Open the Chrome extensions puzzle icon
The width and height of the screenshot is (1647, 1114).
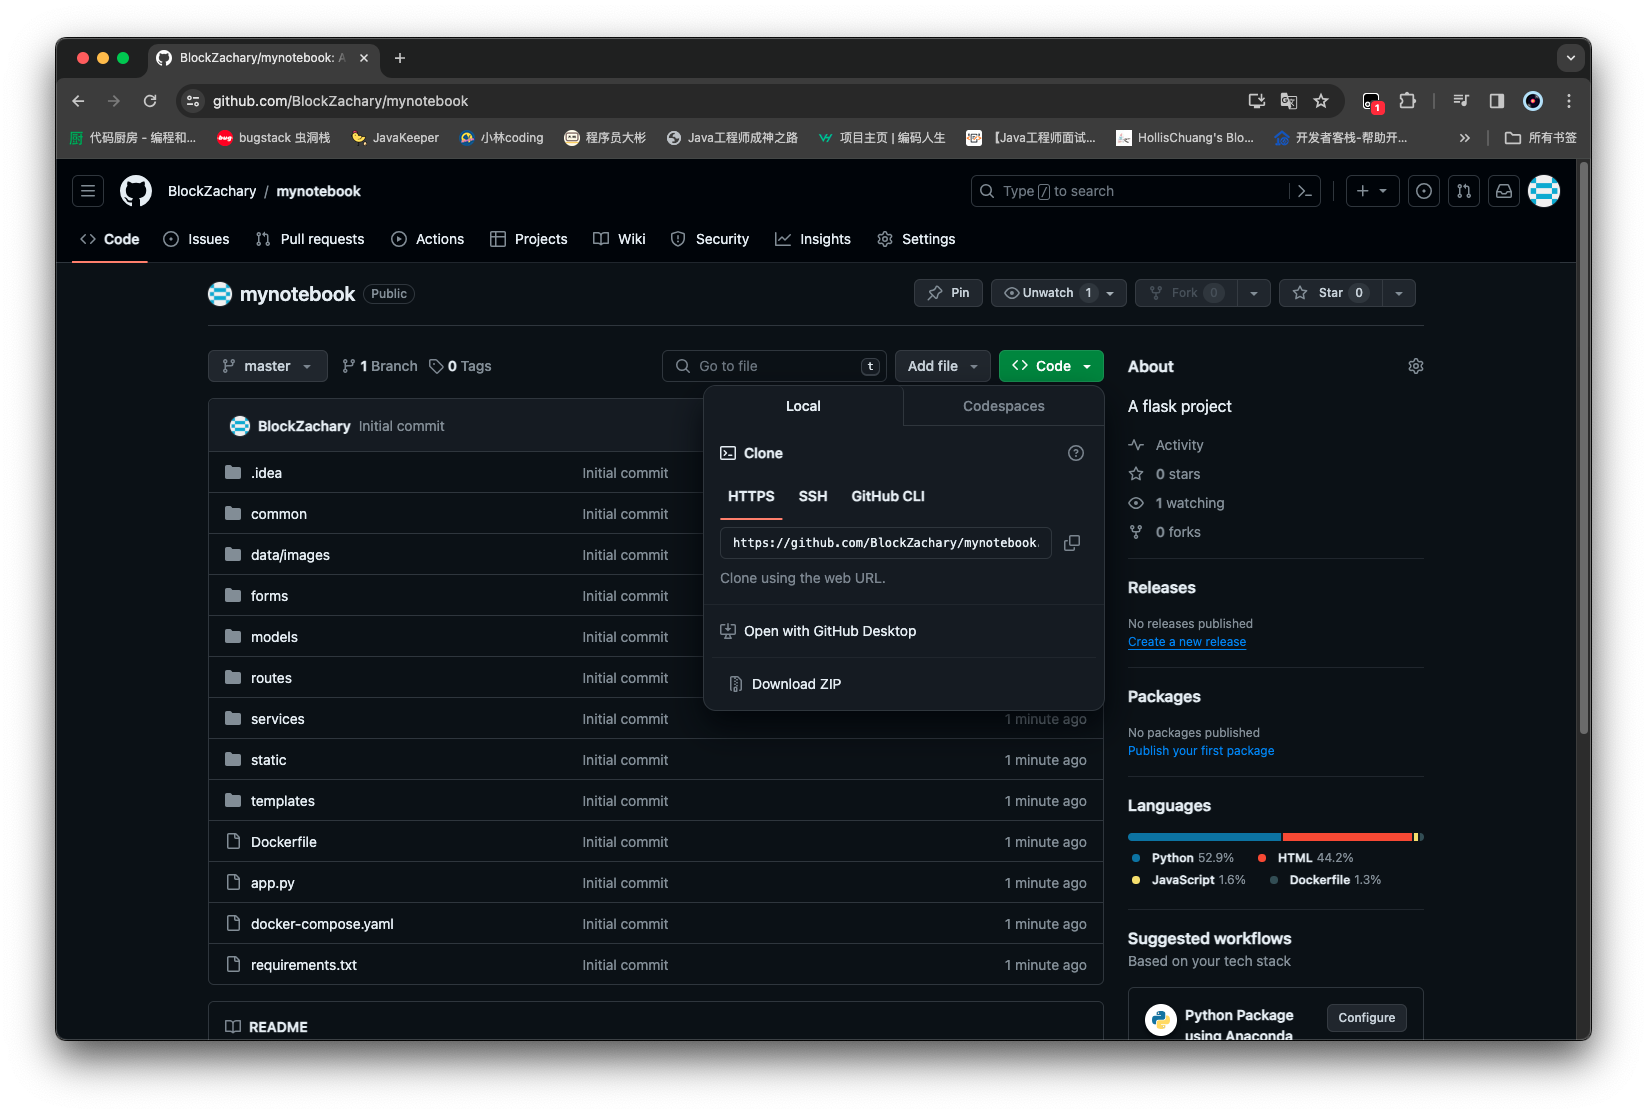coord(1408,101)
